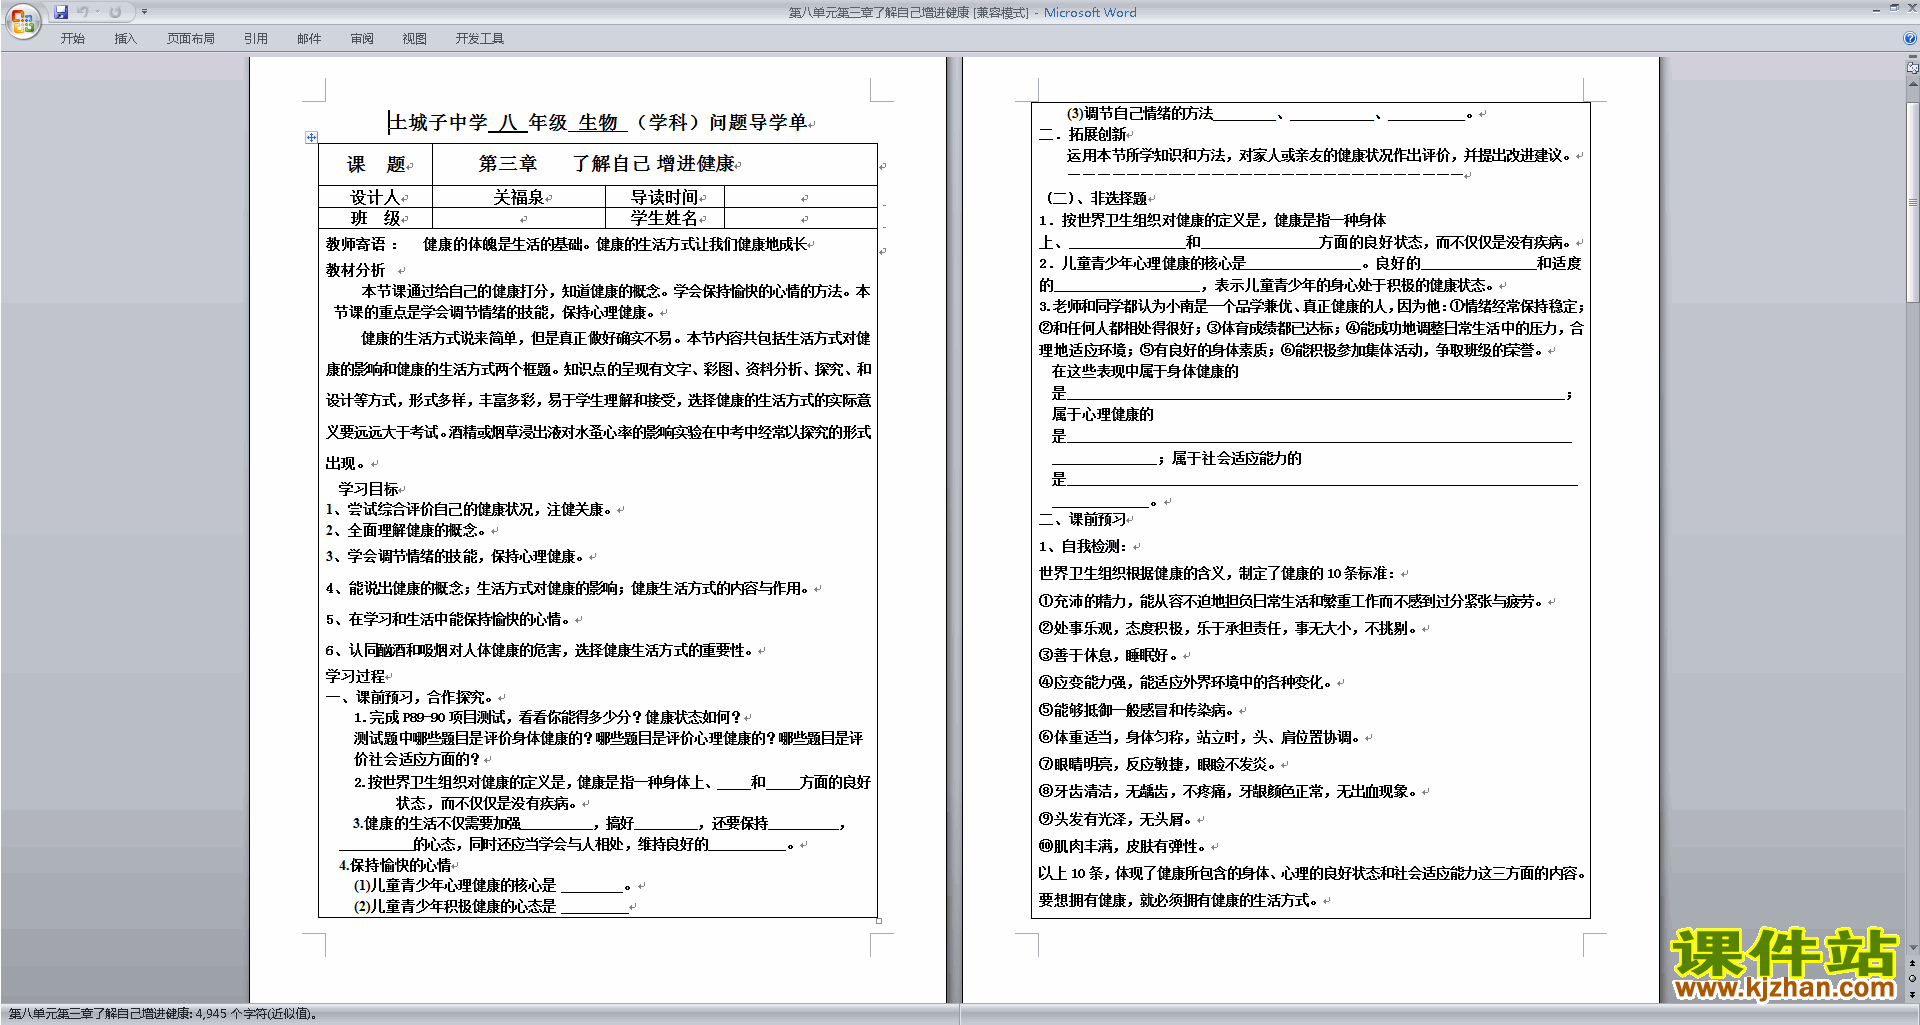This screenshot has width=1920, height=1025.
Task: Click the （二）、非选择题 heading
Action: (1096, 198)
